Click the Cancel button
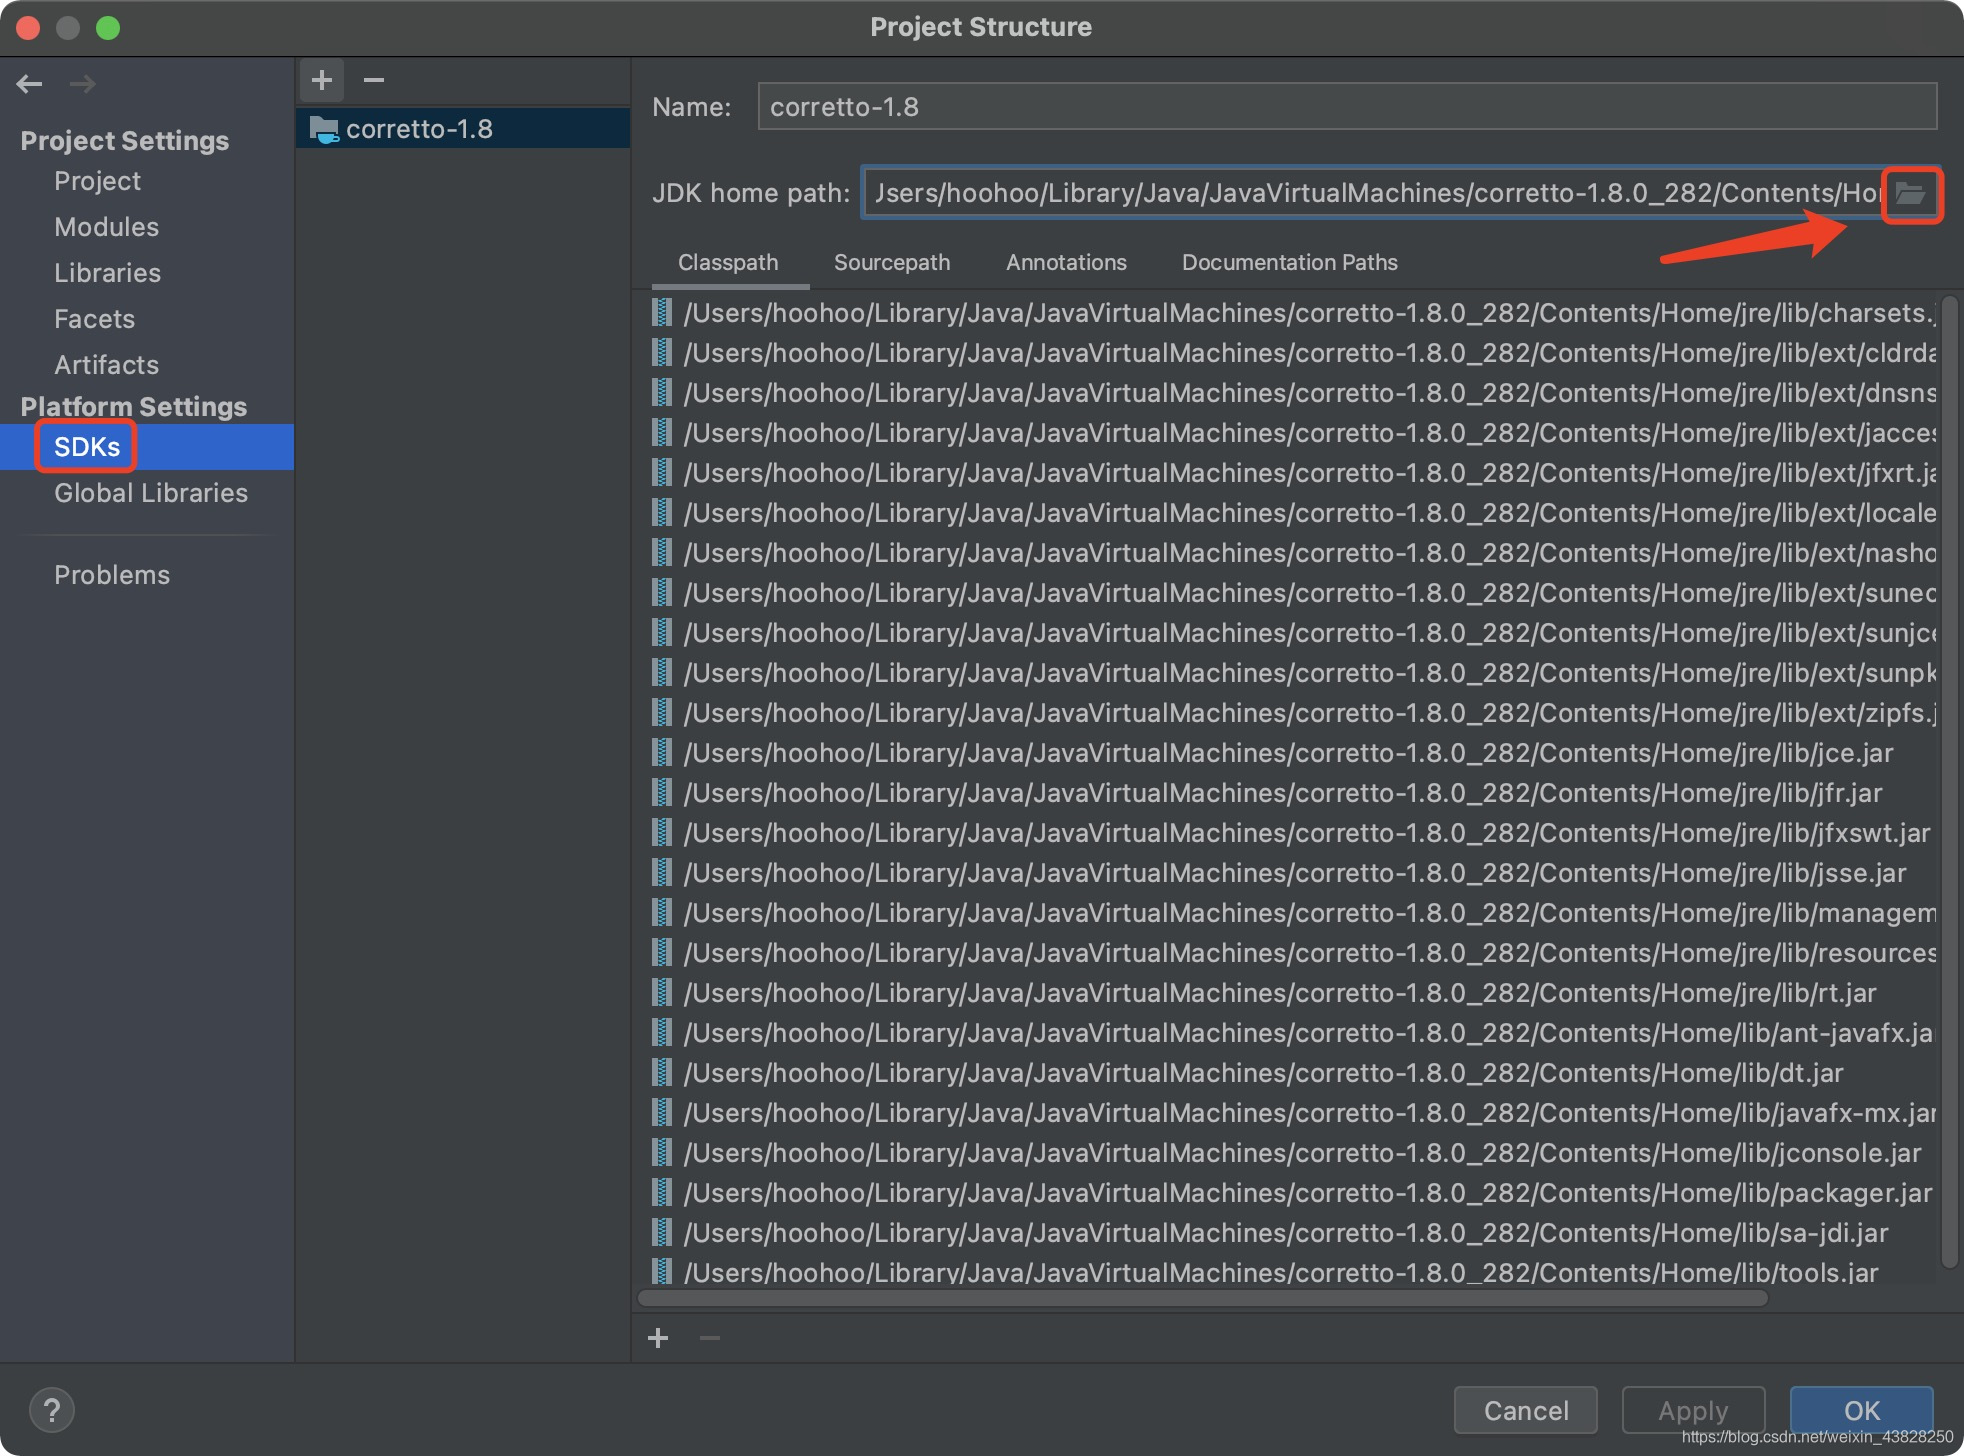The image size is (1964, 1456). click(x=1526, y=1410)
